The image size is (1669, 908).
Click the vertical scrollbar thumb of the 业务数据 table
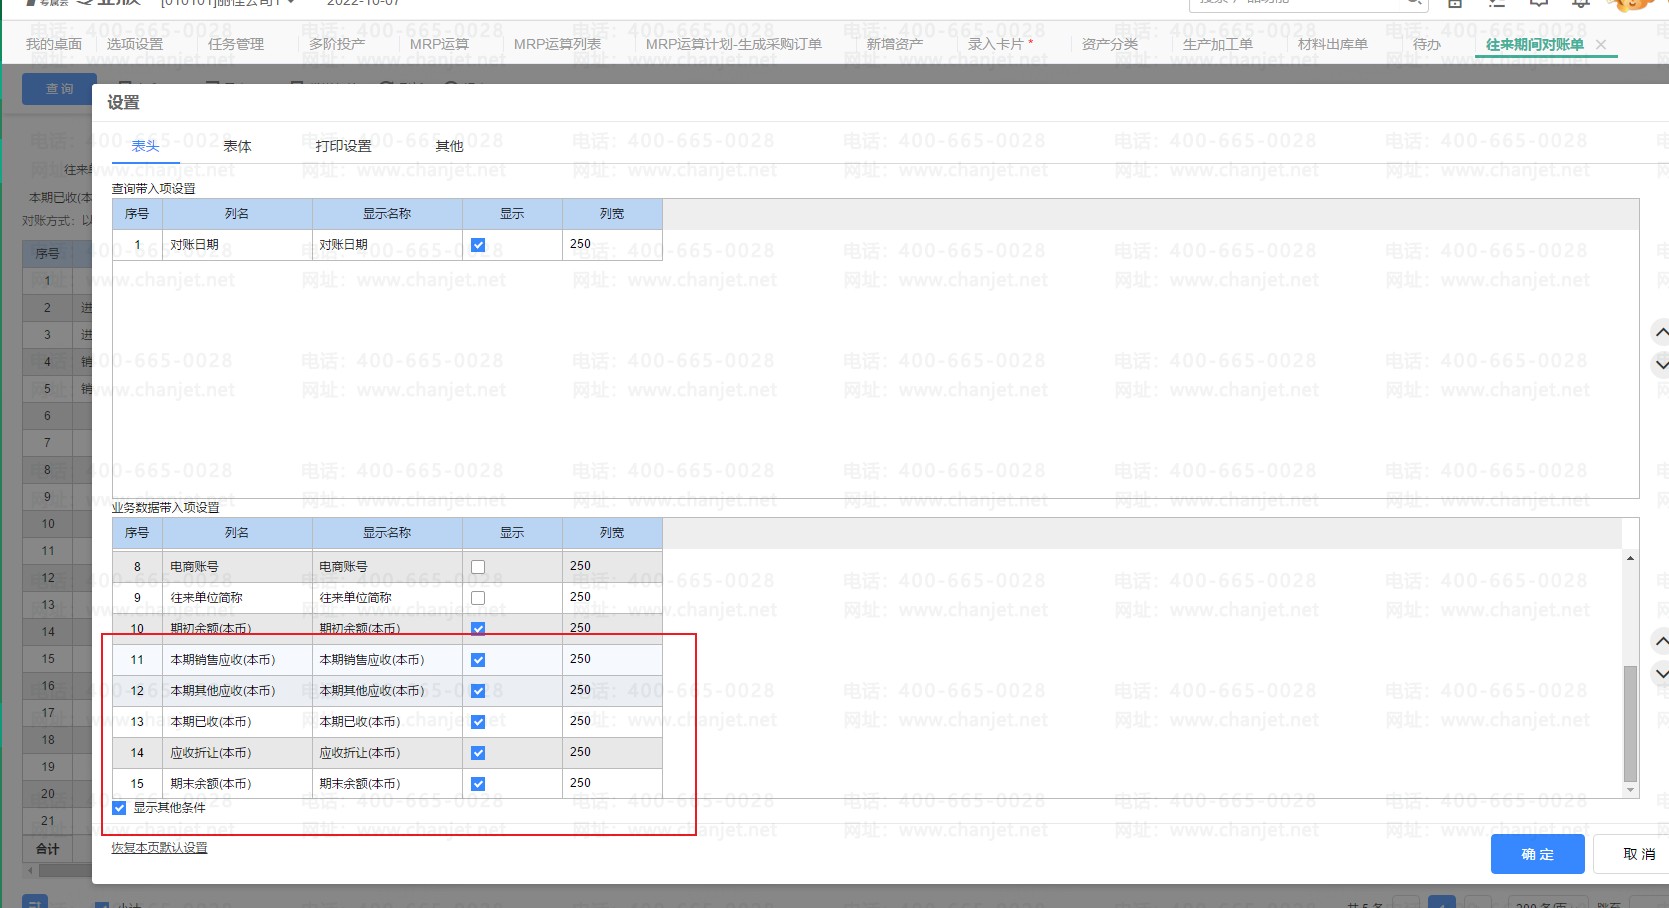click(x=1630, y=723)
